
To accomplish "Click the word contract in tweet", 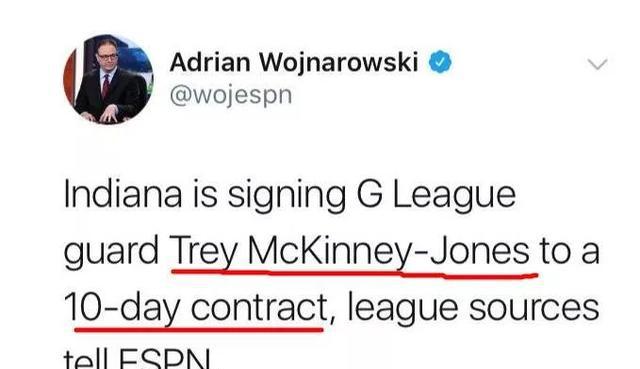I will [259, 308].
